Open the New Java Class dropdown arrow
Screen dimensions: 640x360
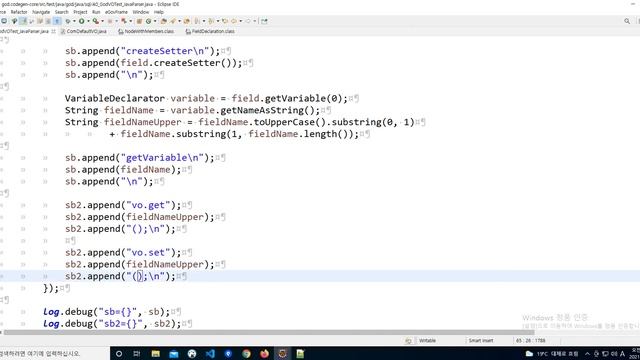[x=155, y=21]
